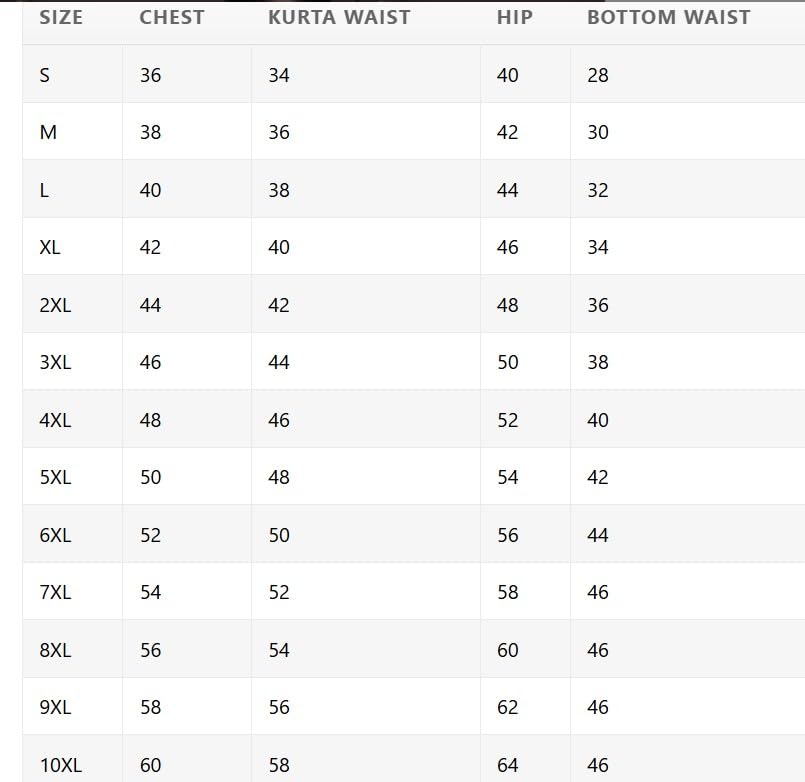Select the 4XL size row label
This screenshot has height=782, width=805.
(55, 421)
